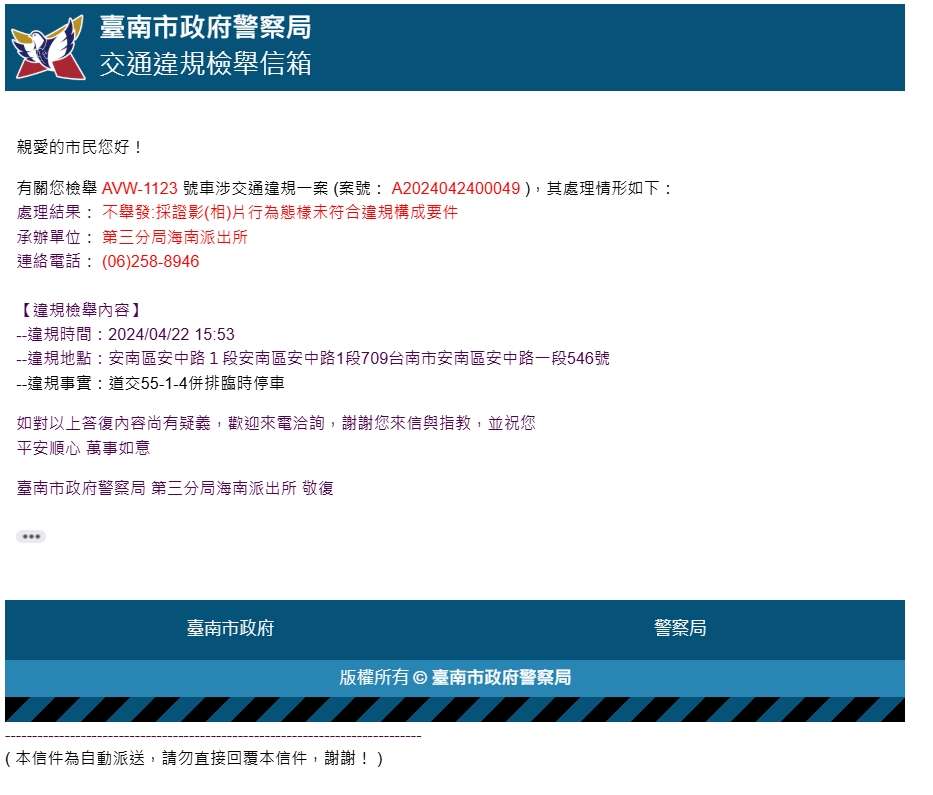Click the unit 第三分局海南派出所 in red
933x795 pixels.
point(174,237)
